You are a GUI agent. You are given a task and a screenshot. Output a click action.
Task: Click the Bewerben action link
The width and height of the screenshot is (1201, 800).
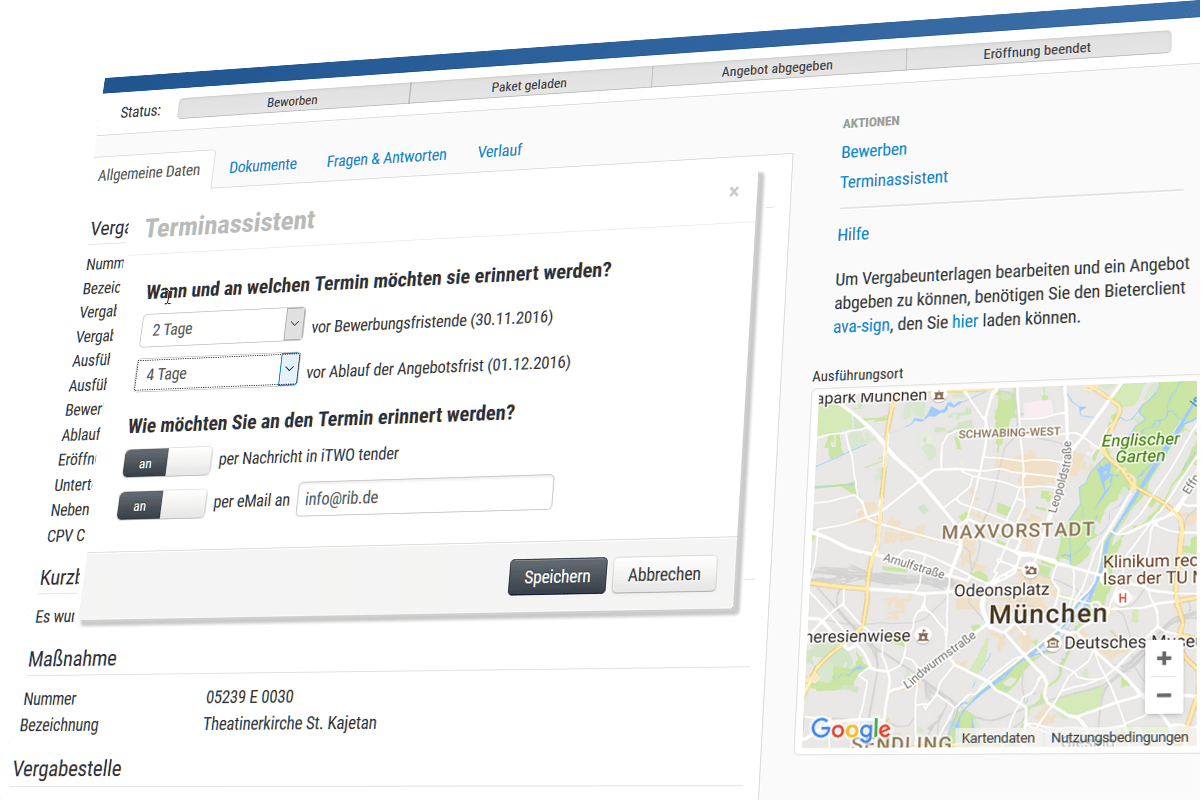point(874,150)
